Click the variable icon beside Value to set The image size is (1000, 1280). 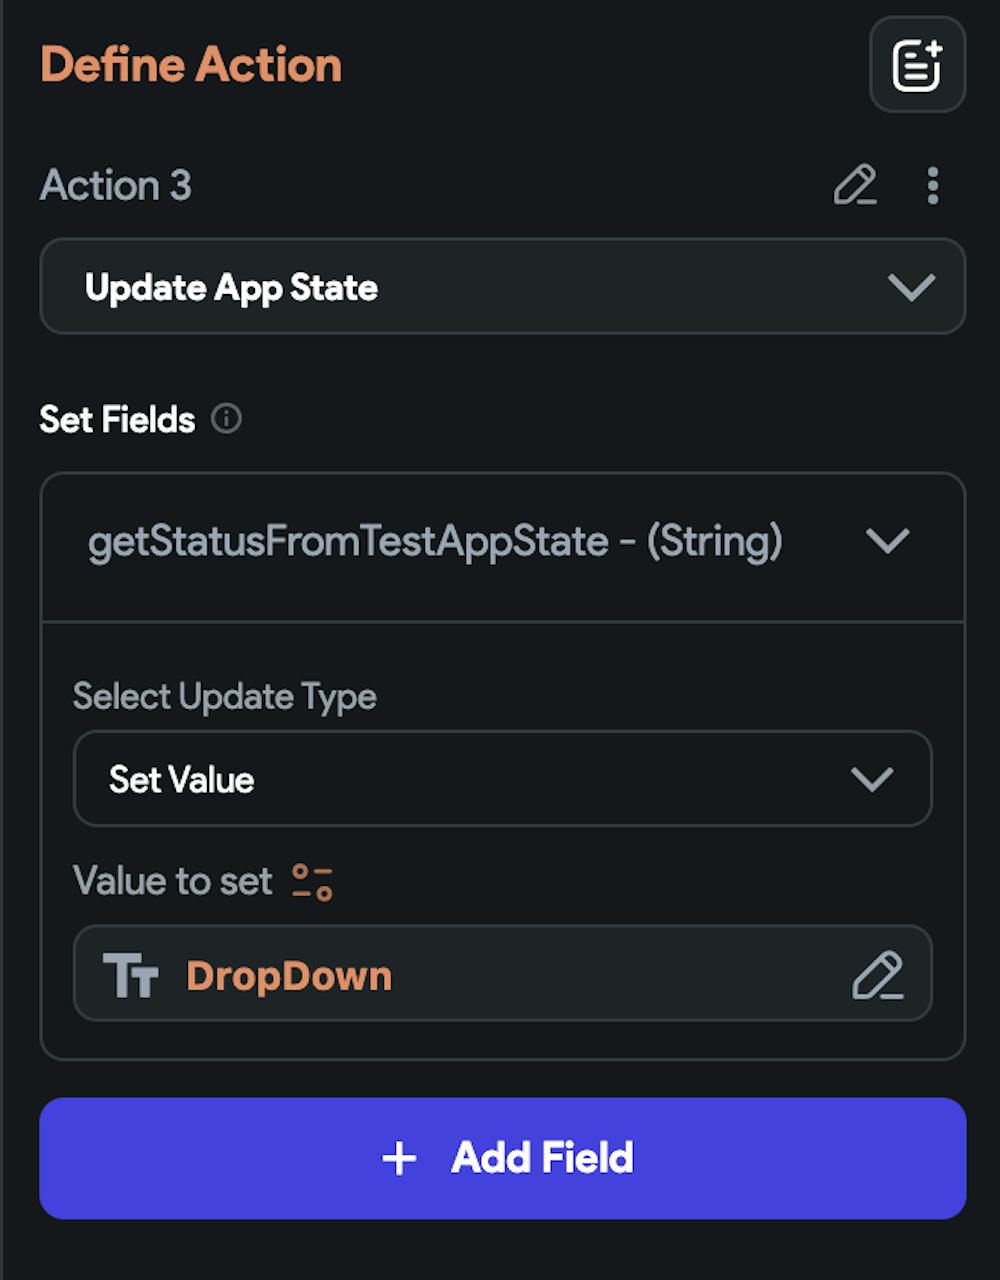click(312, 882)
